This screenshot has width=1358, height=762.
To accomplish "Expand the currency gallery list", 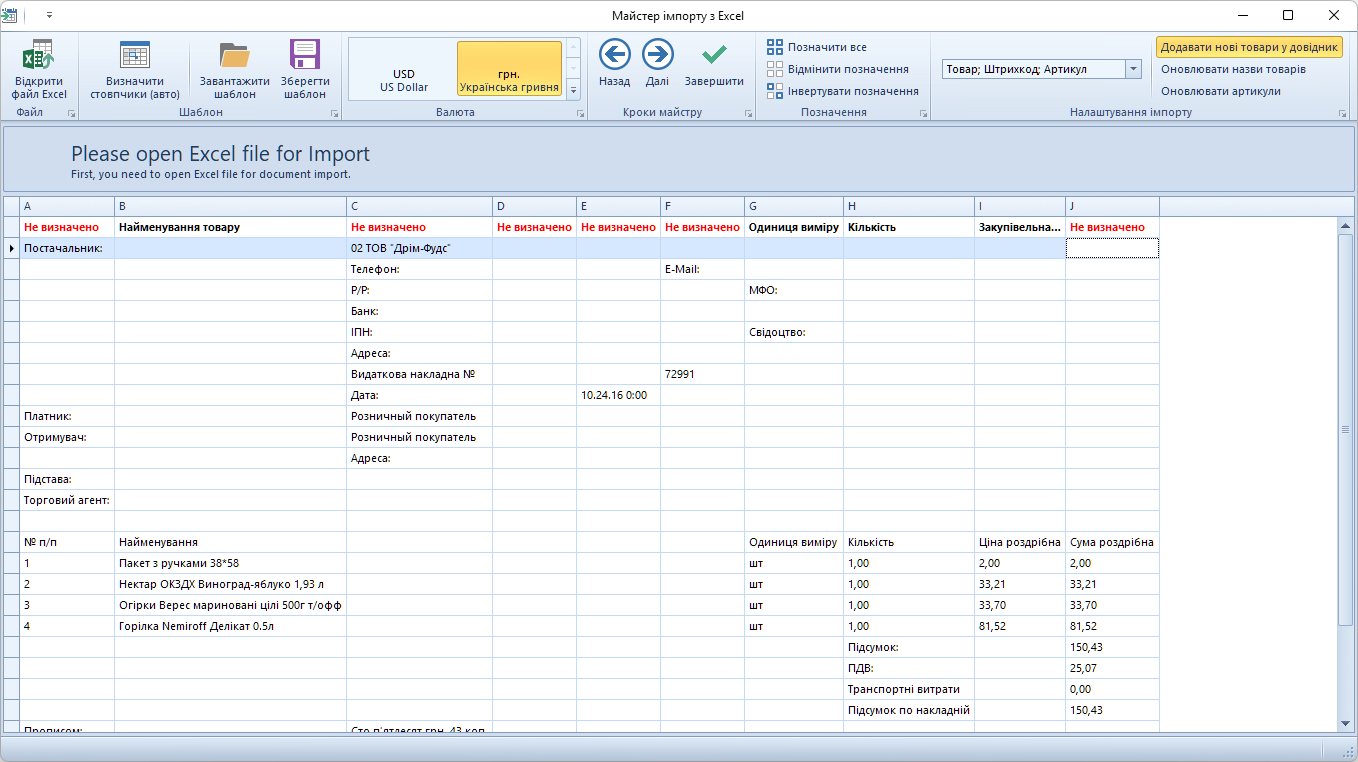I will pos(573,91).
